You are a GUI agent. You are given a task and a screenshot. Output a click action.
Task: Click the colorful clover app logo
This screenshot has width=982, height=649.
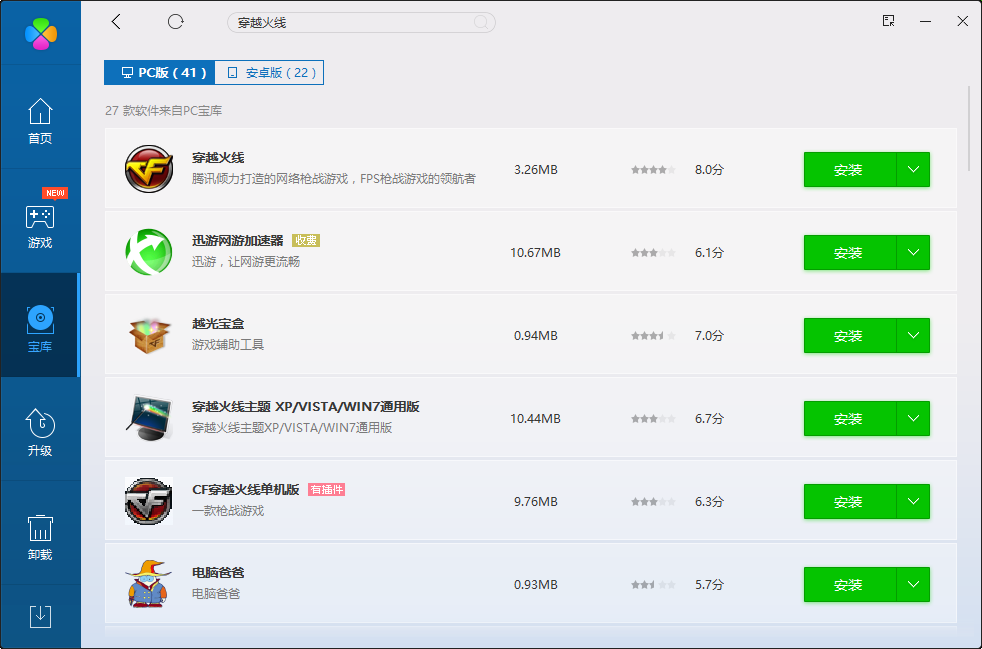tap(41, 34)
